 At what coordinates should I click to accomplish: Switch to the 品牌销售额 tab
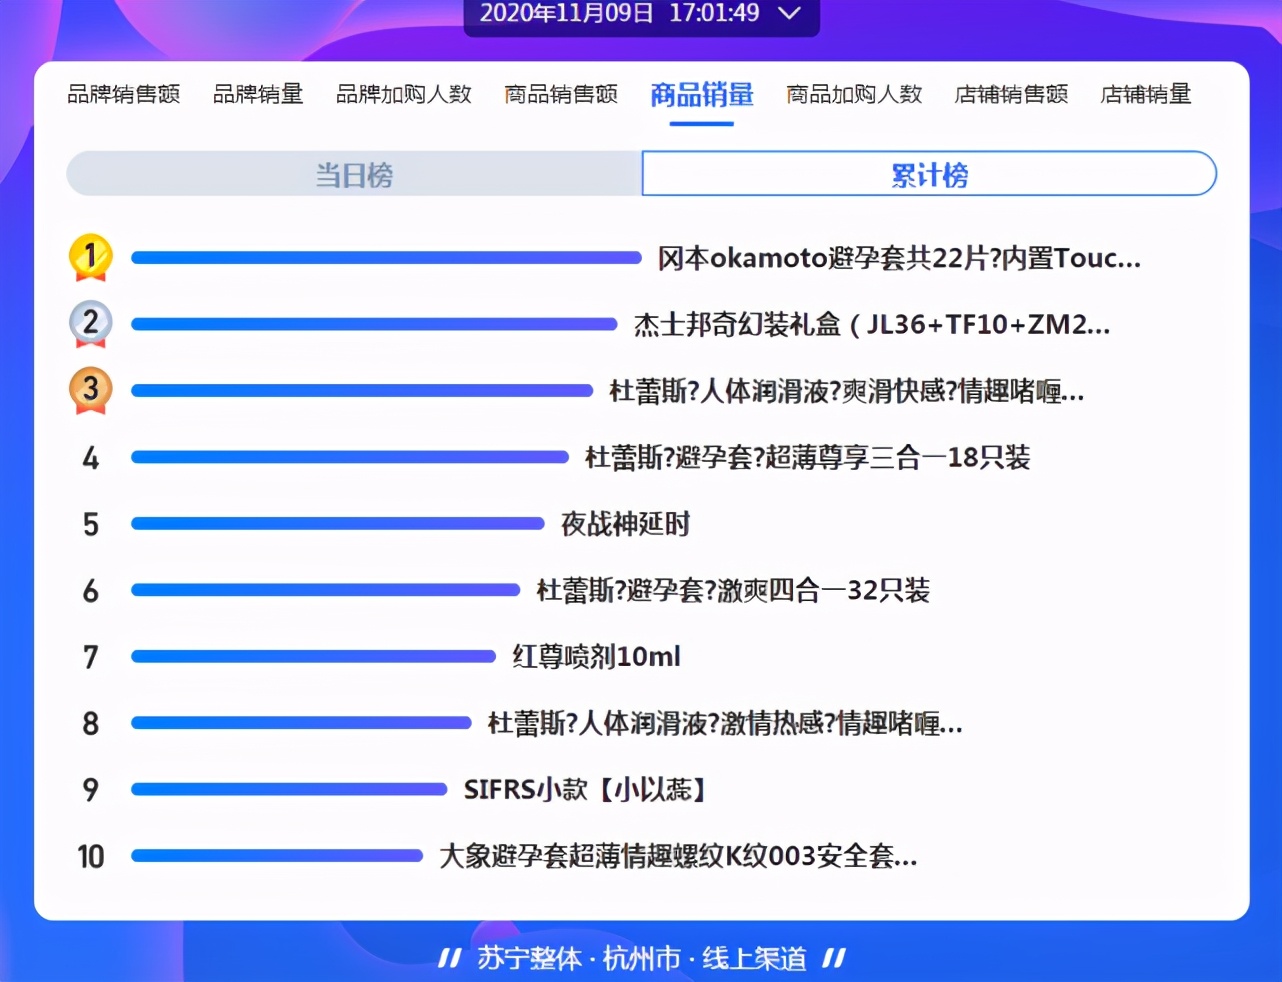coord(123,95)
